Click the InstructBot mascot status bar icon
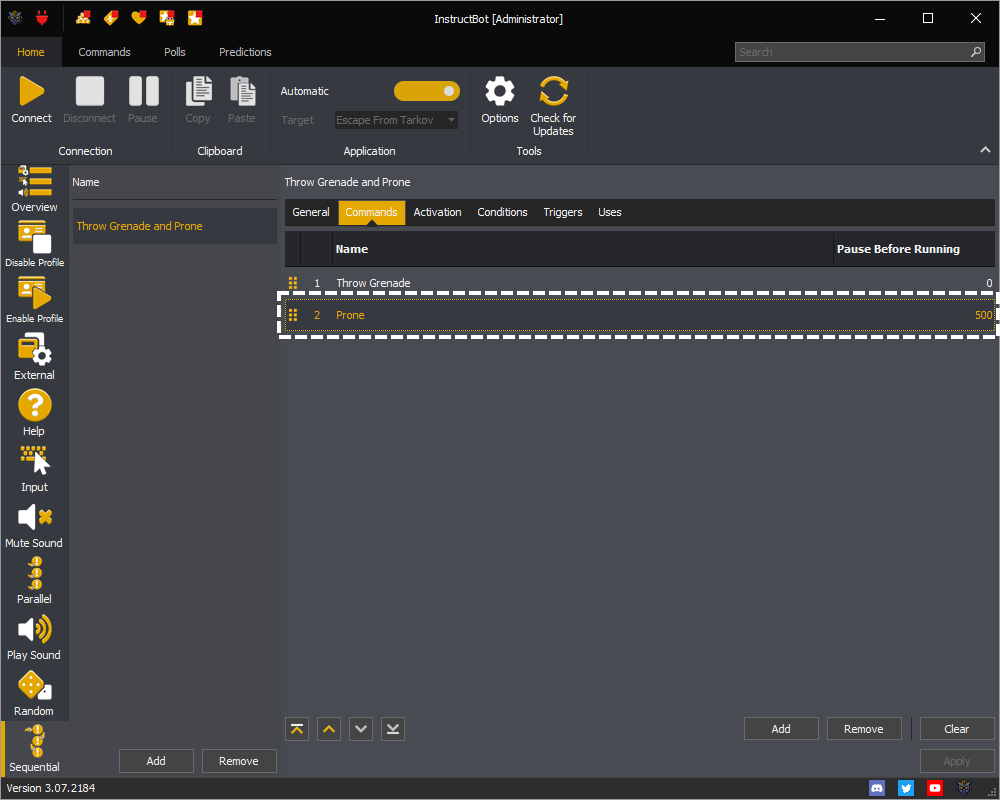1000x800 pixels. [964, 788]
